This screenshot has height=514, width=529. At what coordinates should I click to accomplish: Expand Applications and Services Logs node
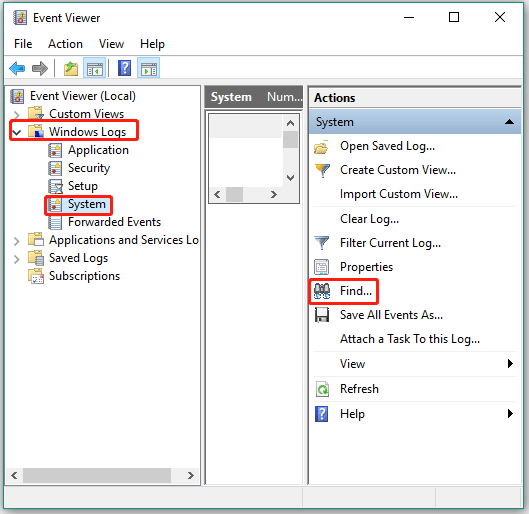(16, 241)
